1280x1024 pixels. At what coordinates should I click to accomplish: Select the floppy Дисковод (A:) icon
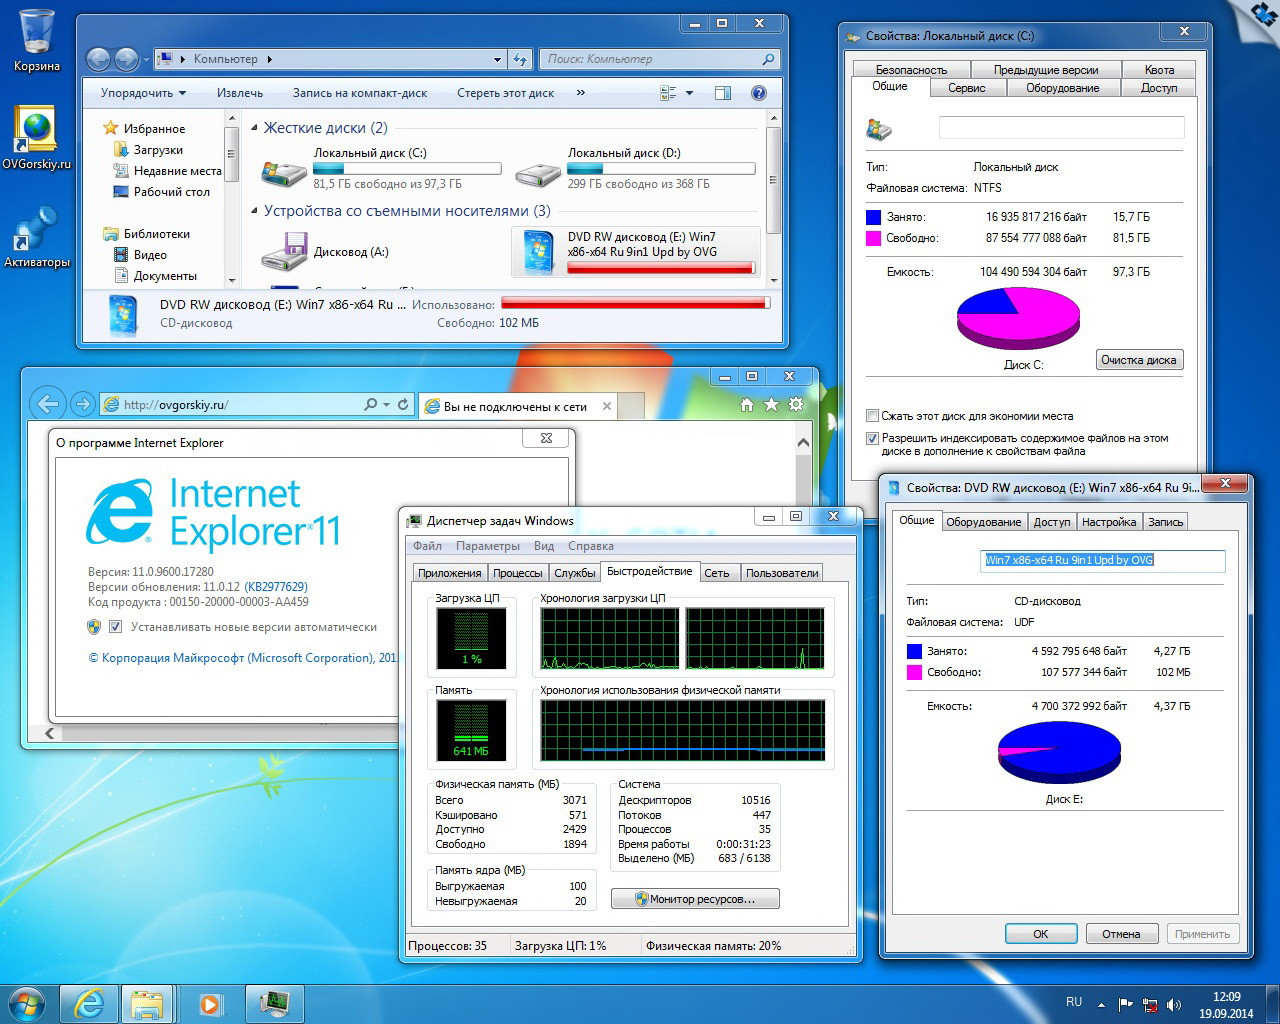[284, 252]
